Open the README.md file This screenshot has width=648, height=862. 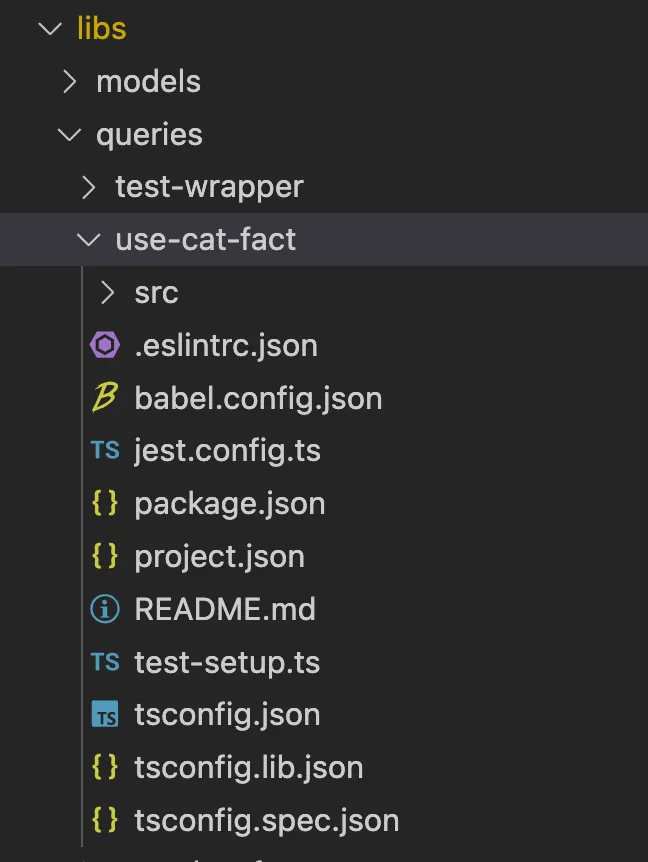[x=224, y=609]
